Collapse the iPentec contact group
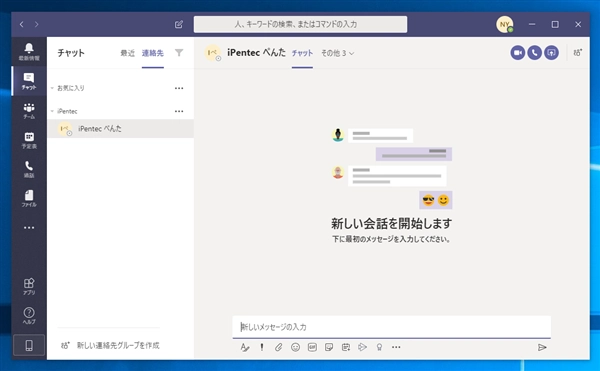The image size is (600, 371). 52,111
